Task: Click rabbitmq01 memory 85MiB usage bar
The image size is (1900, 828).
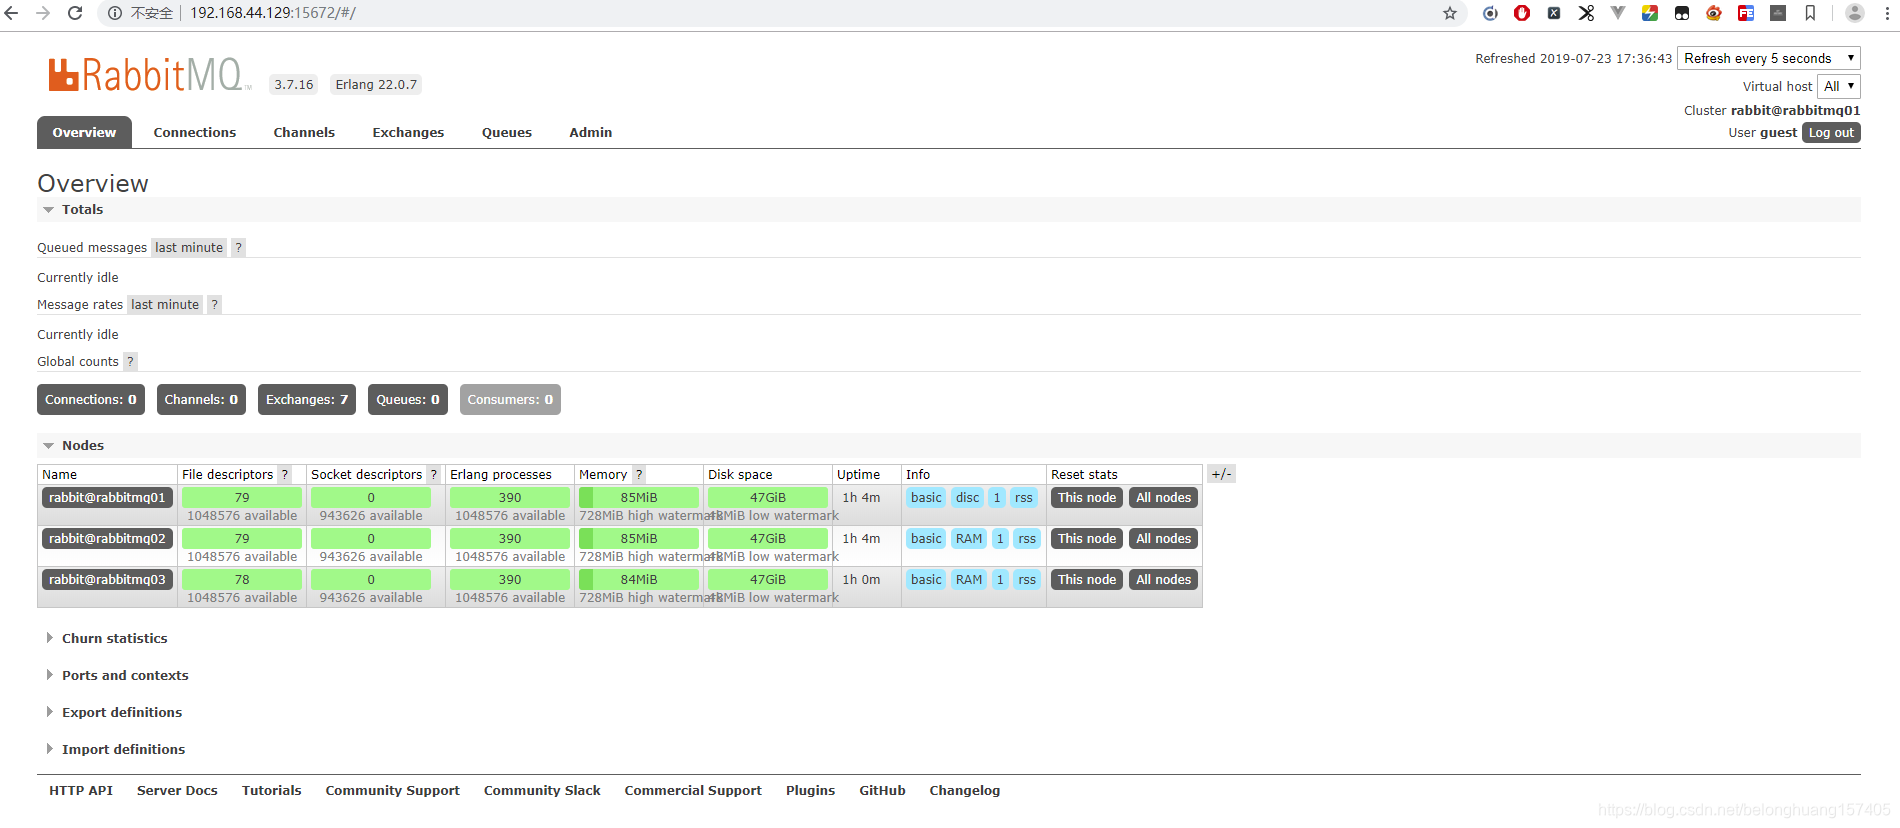Action: click(639, 498)
